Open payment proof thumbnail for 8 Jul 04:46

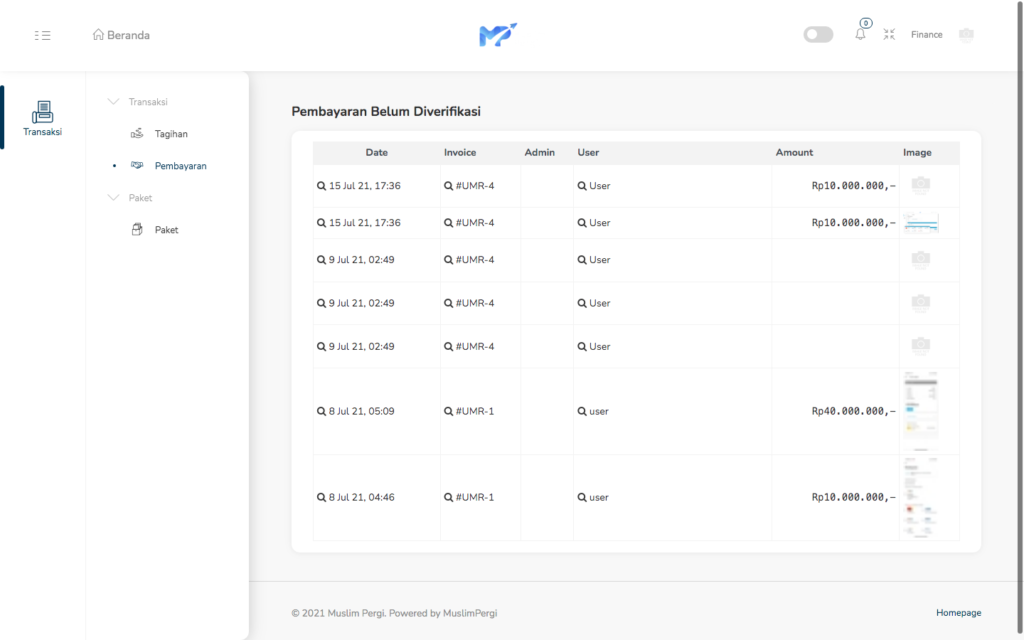click(x=920, y=497)
